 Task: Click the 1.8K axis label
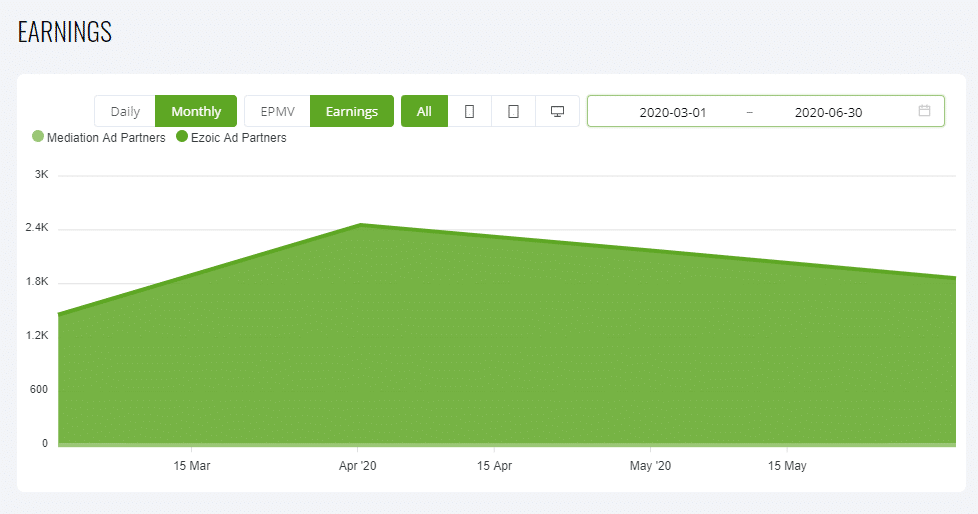coord(37,281)
